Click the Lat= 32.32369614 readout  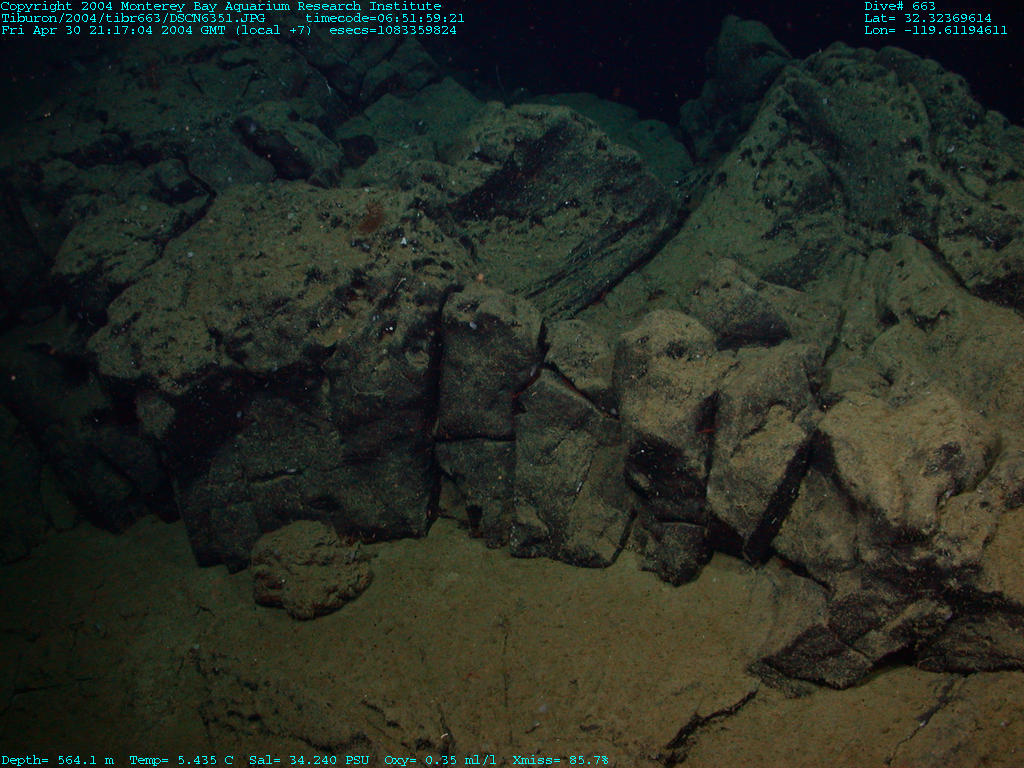point(928,18)
